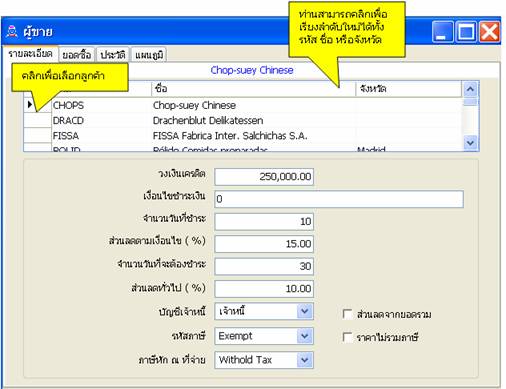Open the Withold Tax dropdown arrow
506x389 pixels.
click(305, 360)
